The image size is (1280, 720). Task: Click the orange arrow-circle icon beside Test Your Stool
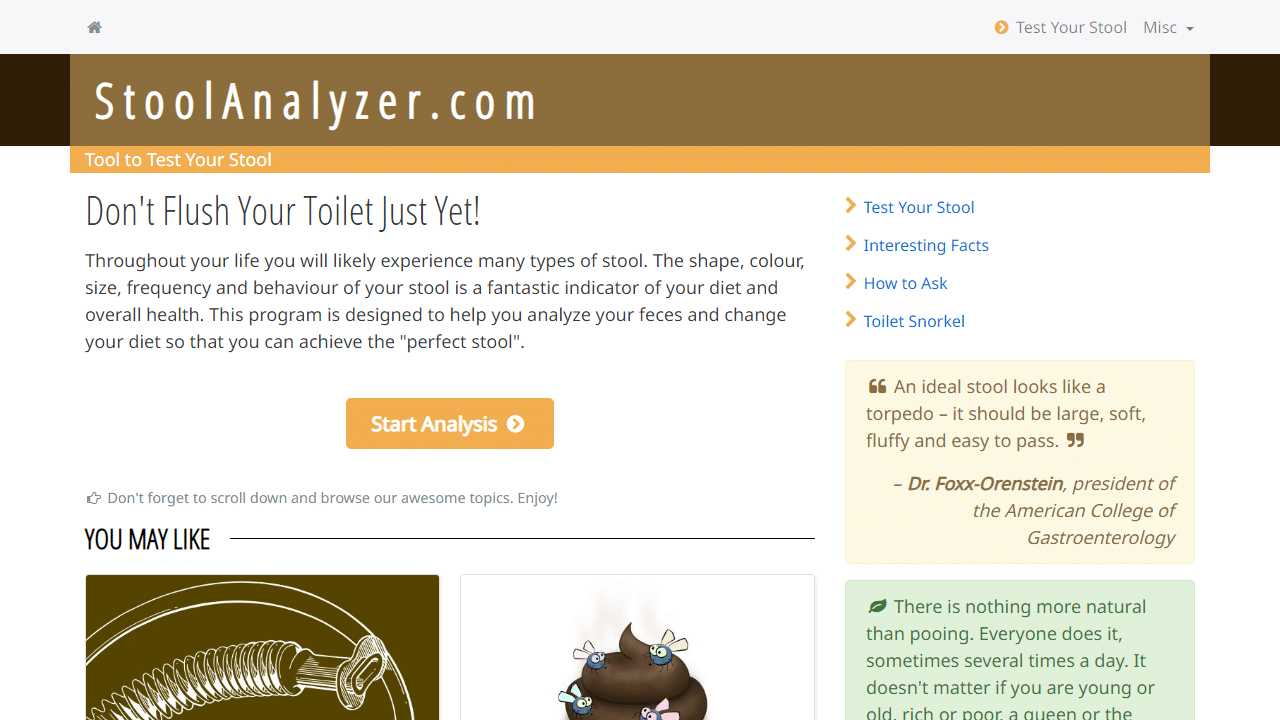[1001, 27]
